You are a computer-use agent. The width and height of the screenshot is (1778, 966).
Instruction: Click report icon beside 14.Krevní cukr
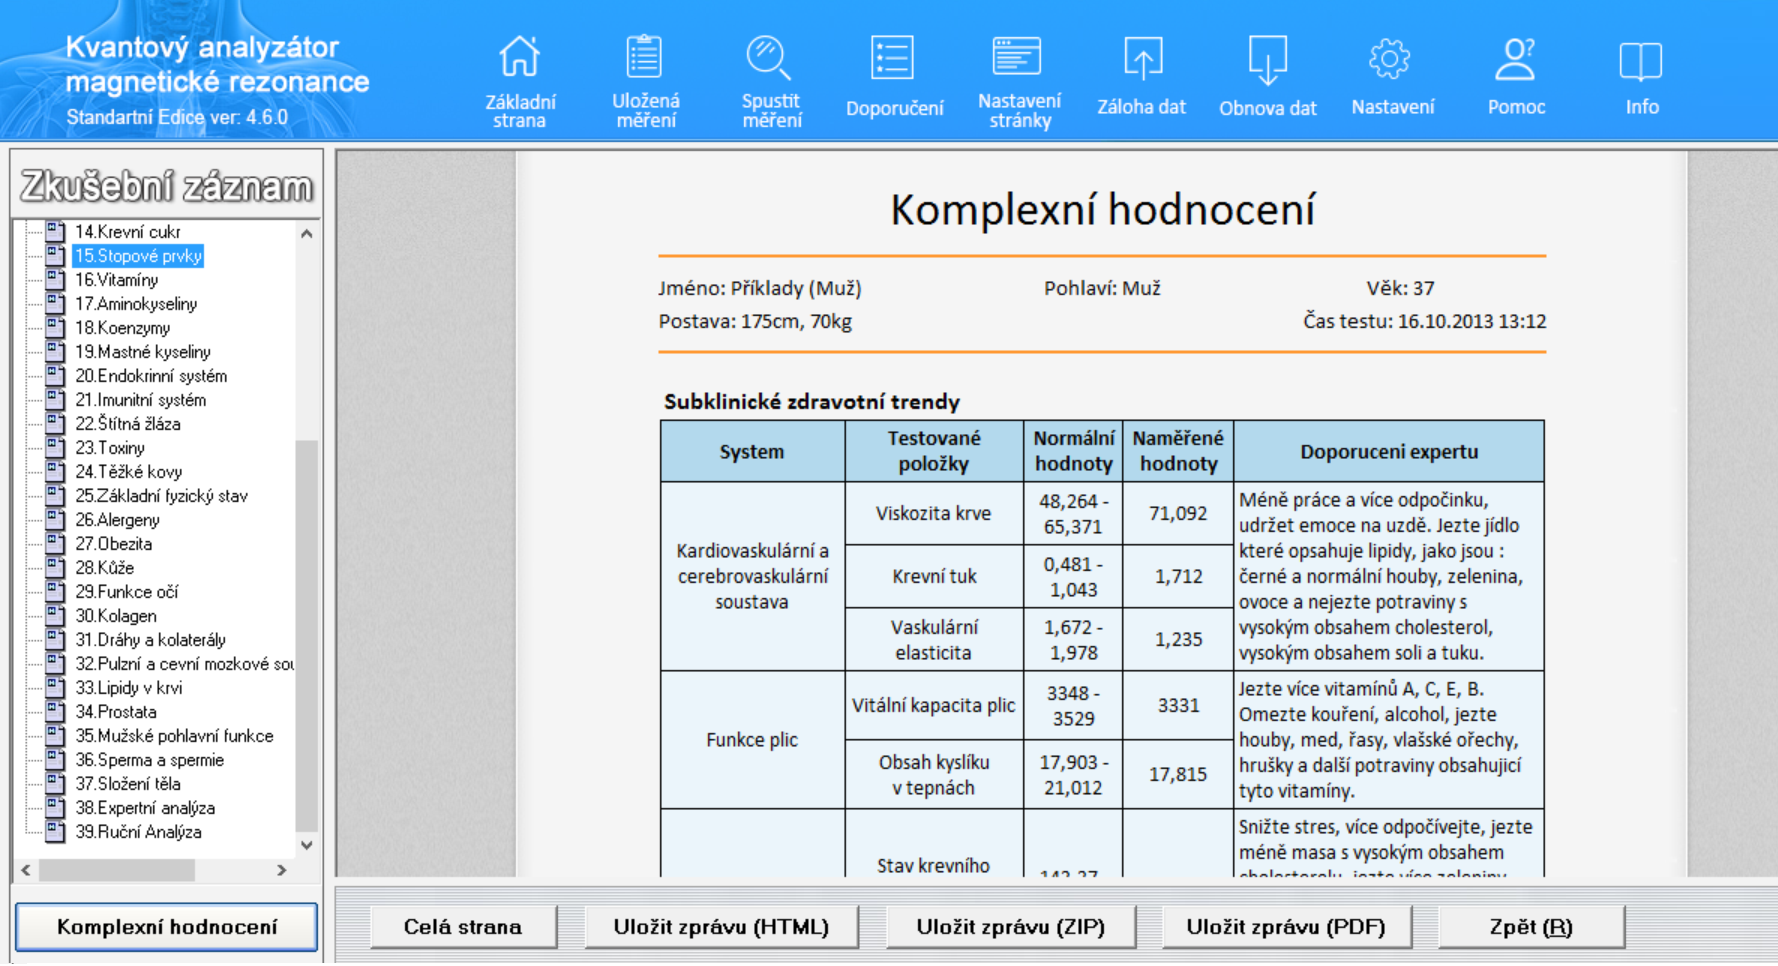click(x=56, y=232)
